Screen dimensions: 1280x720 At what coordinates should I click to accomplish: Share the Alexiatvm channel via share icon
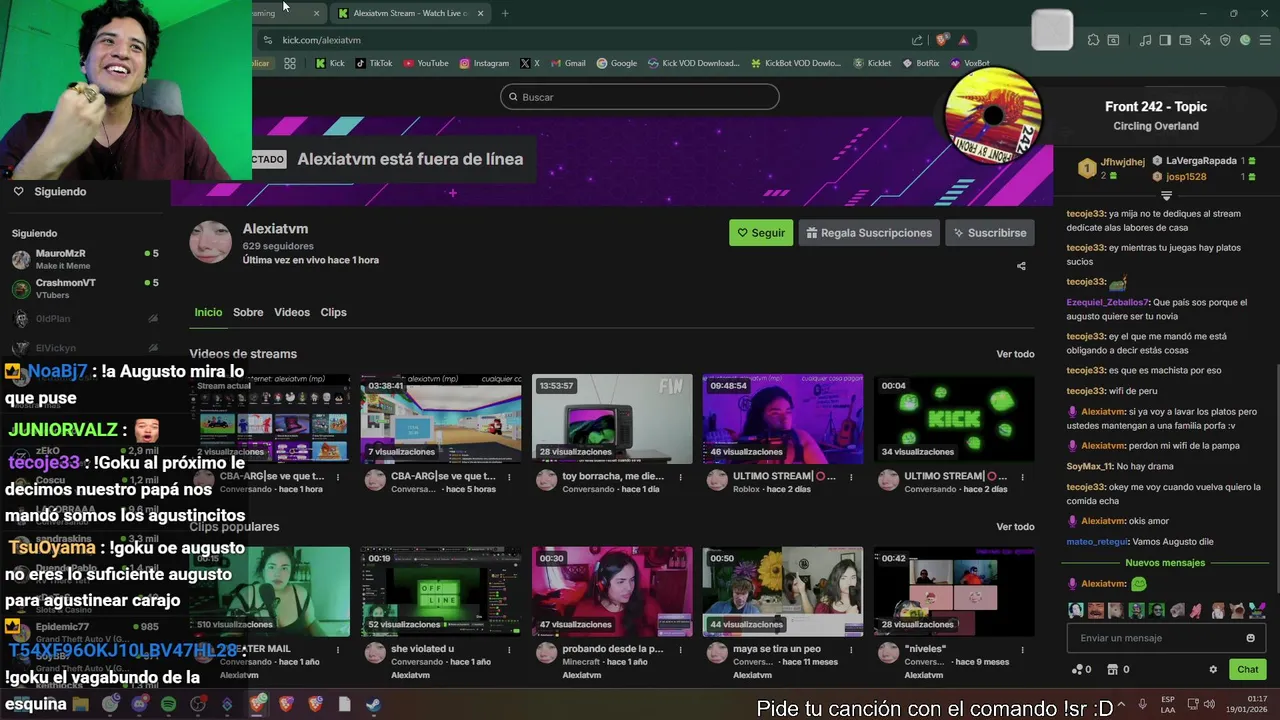click(x=1021, y=266)
